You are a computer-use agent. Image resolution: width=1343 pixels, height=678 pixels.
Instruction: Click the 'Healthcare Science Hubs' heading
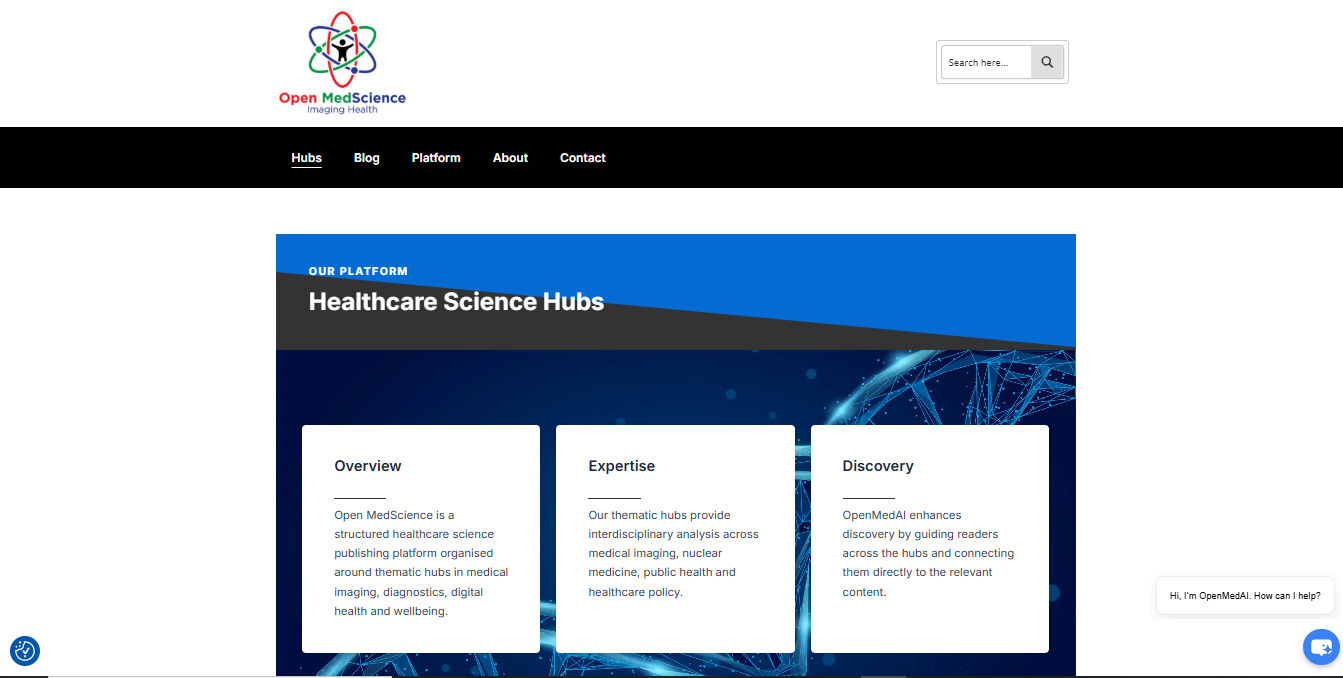coord(456,302)
